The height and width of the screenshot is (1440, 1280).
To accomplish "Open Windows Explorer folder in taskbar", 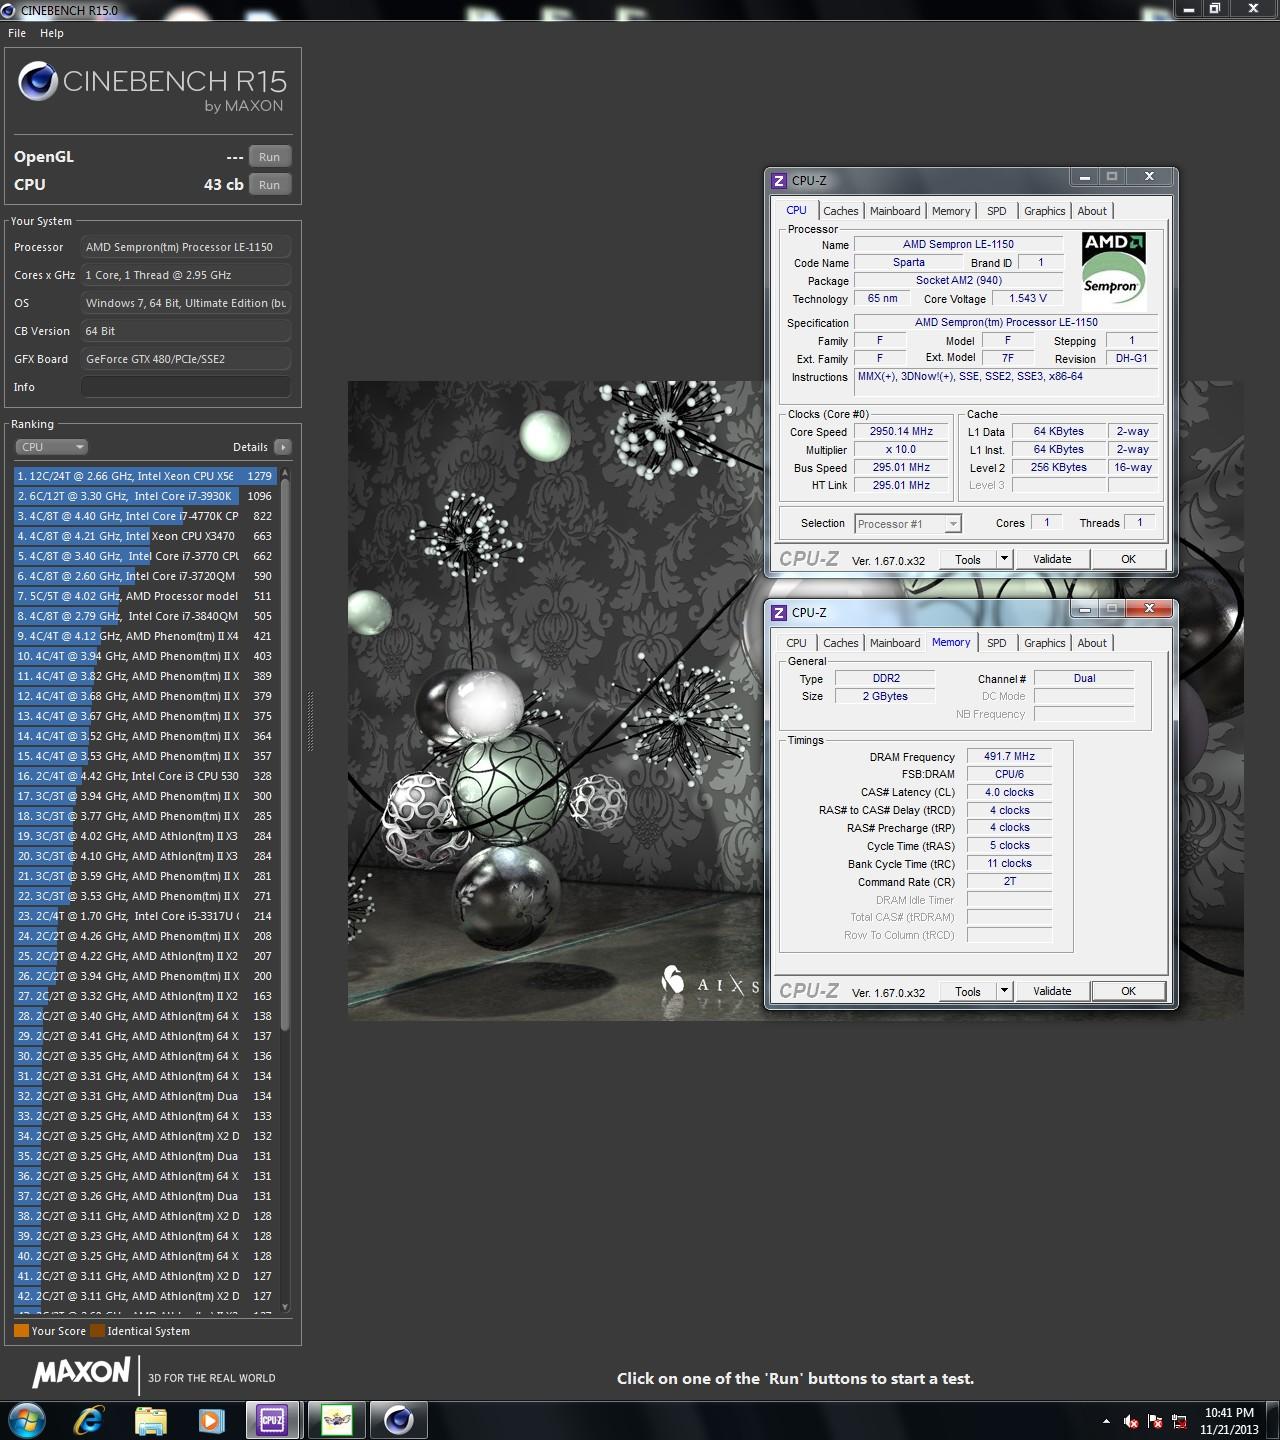I will (x=151, y=1420).
